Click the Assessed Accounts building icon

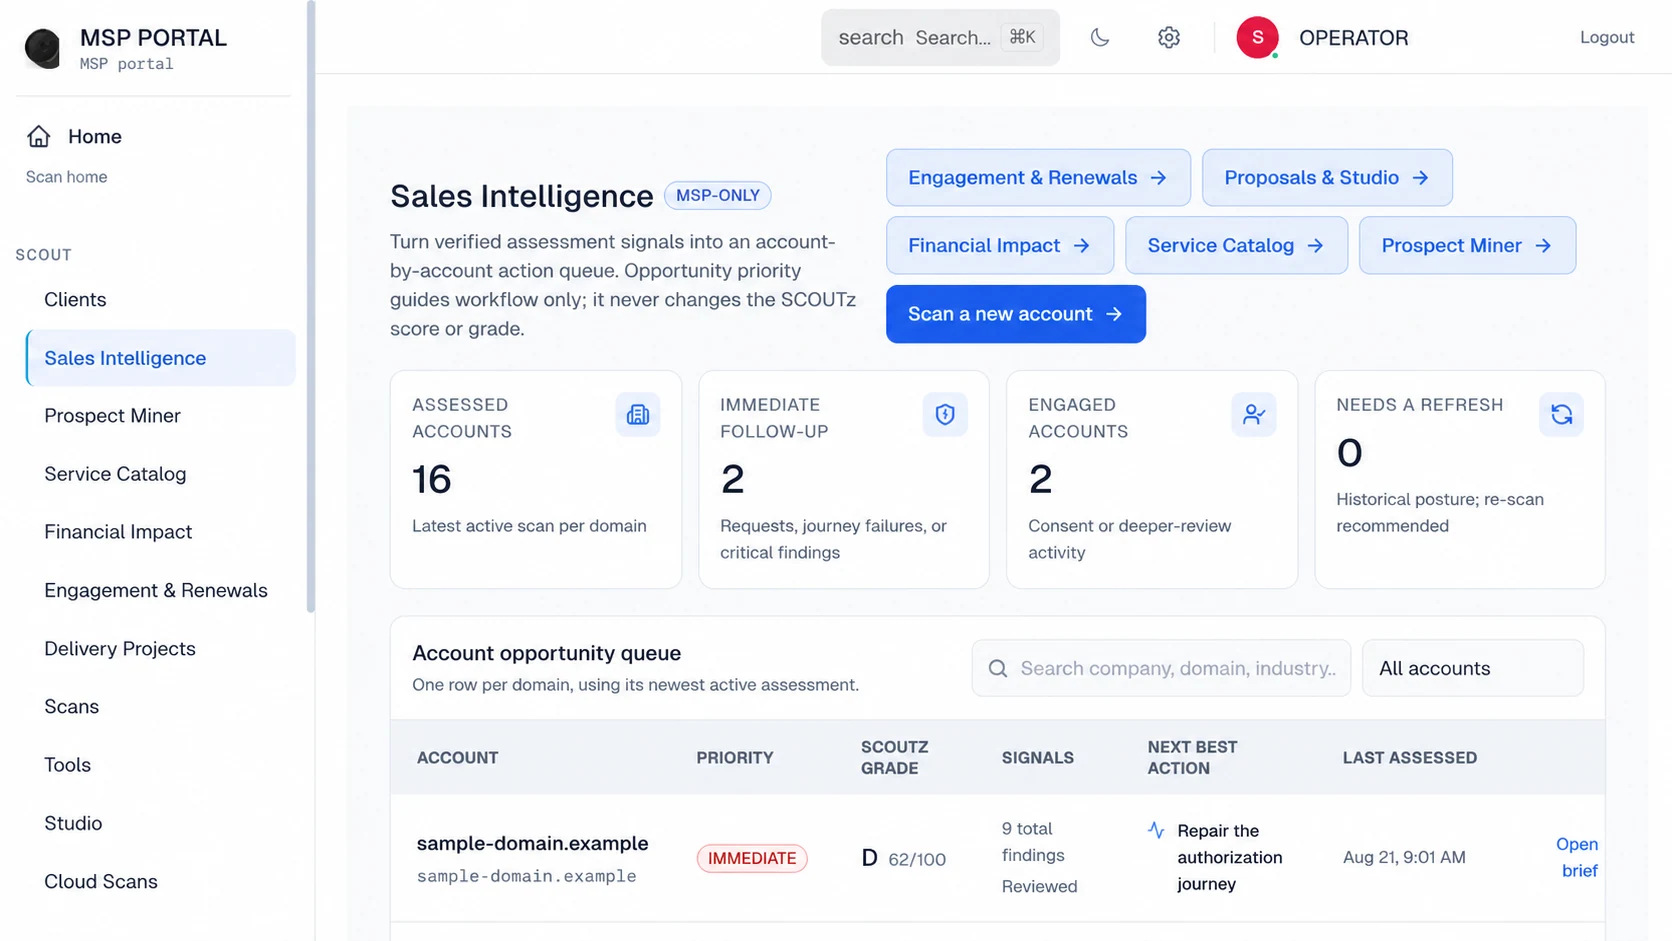point(638,414)
